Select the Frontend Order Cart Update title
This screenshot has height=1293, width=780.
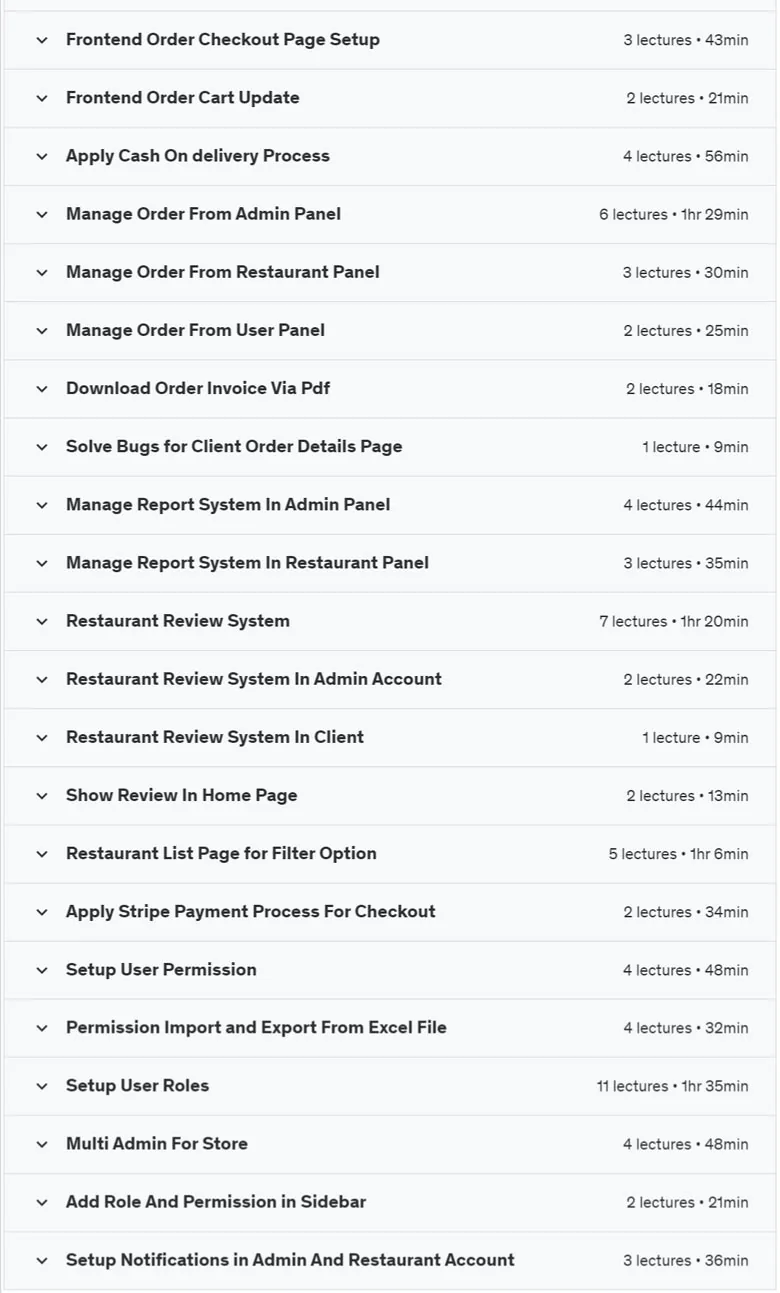(x=183, y=98)
